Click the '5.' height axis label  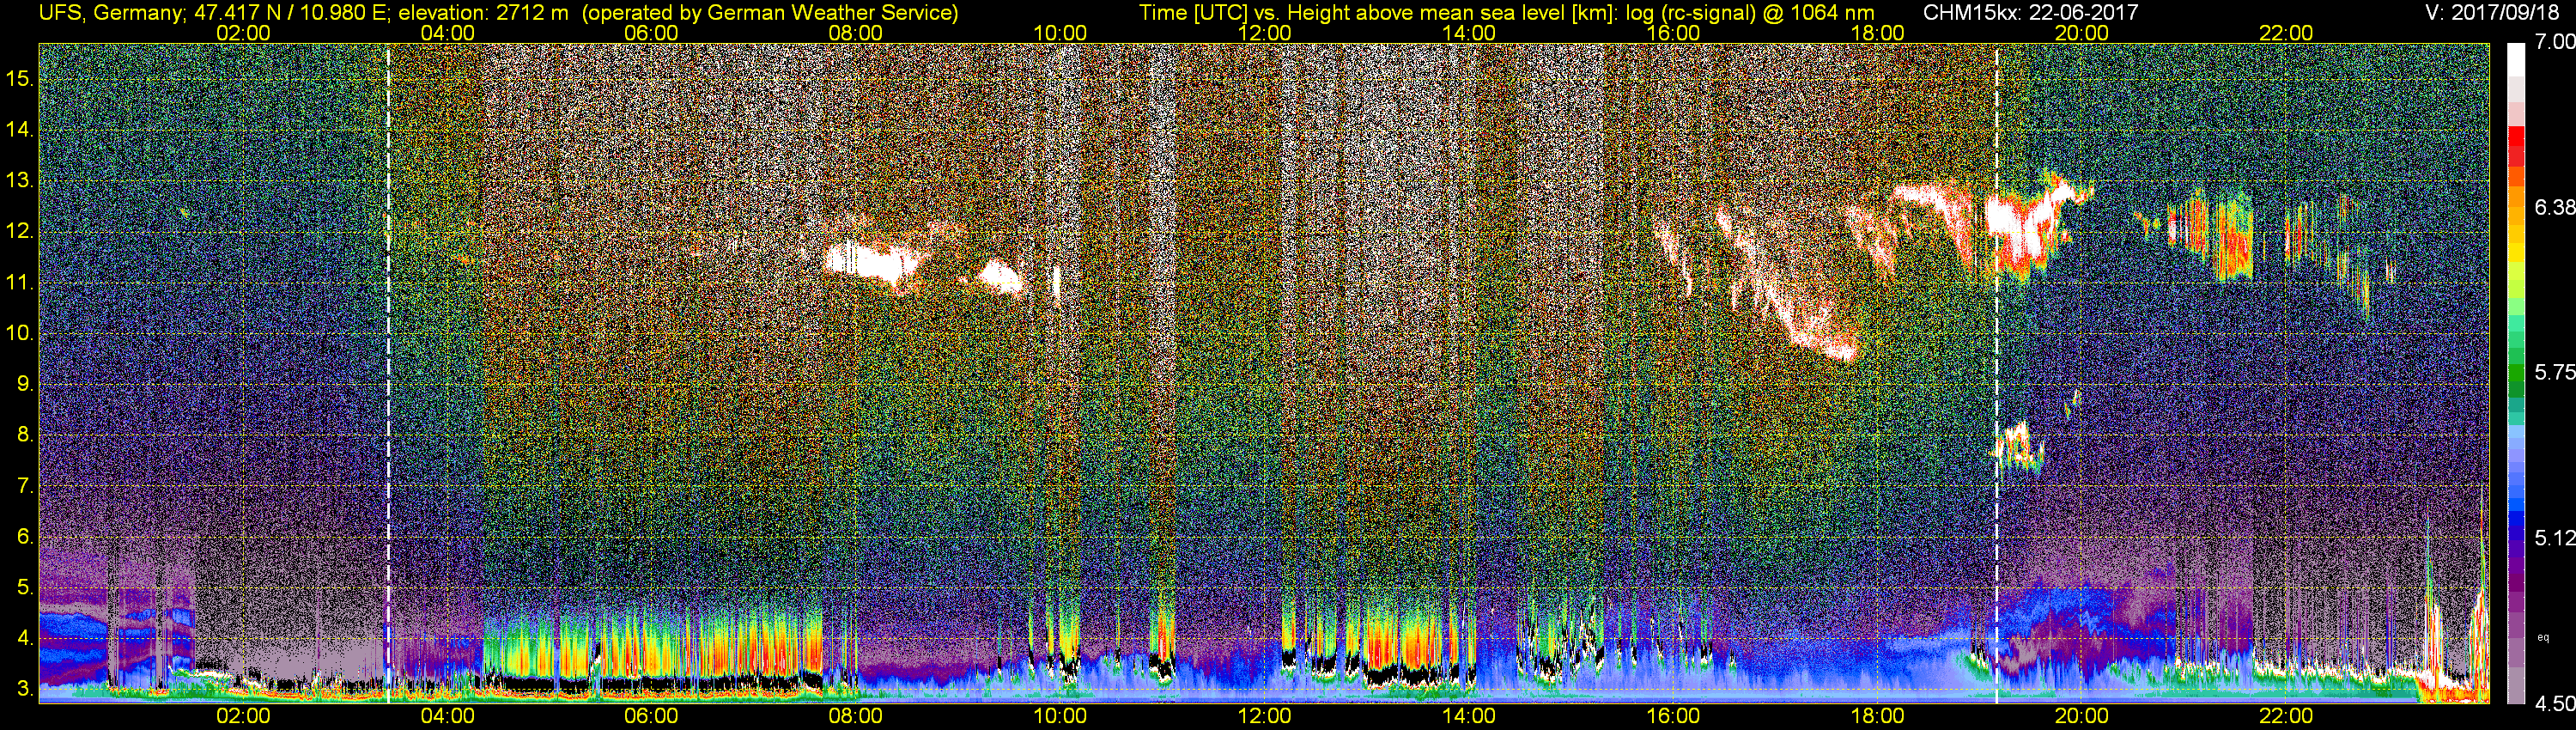click(24, 587)
